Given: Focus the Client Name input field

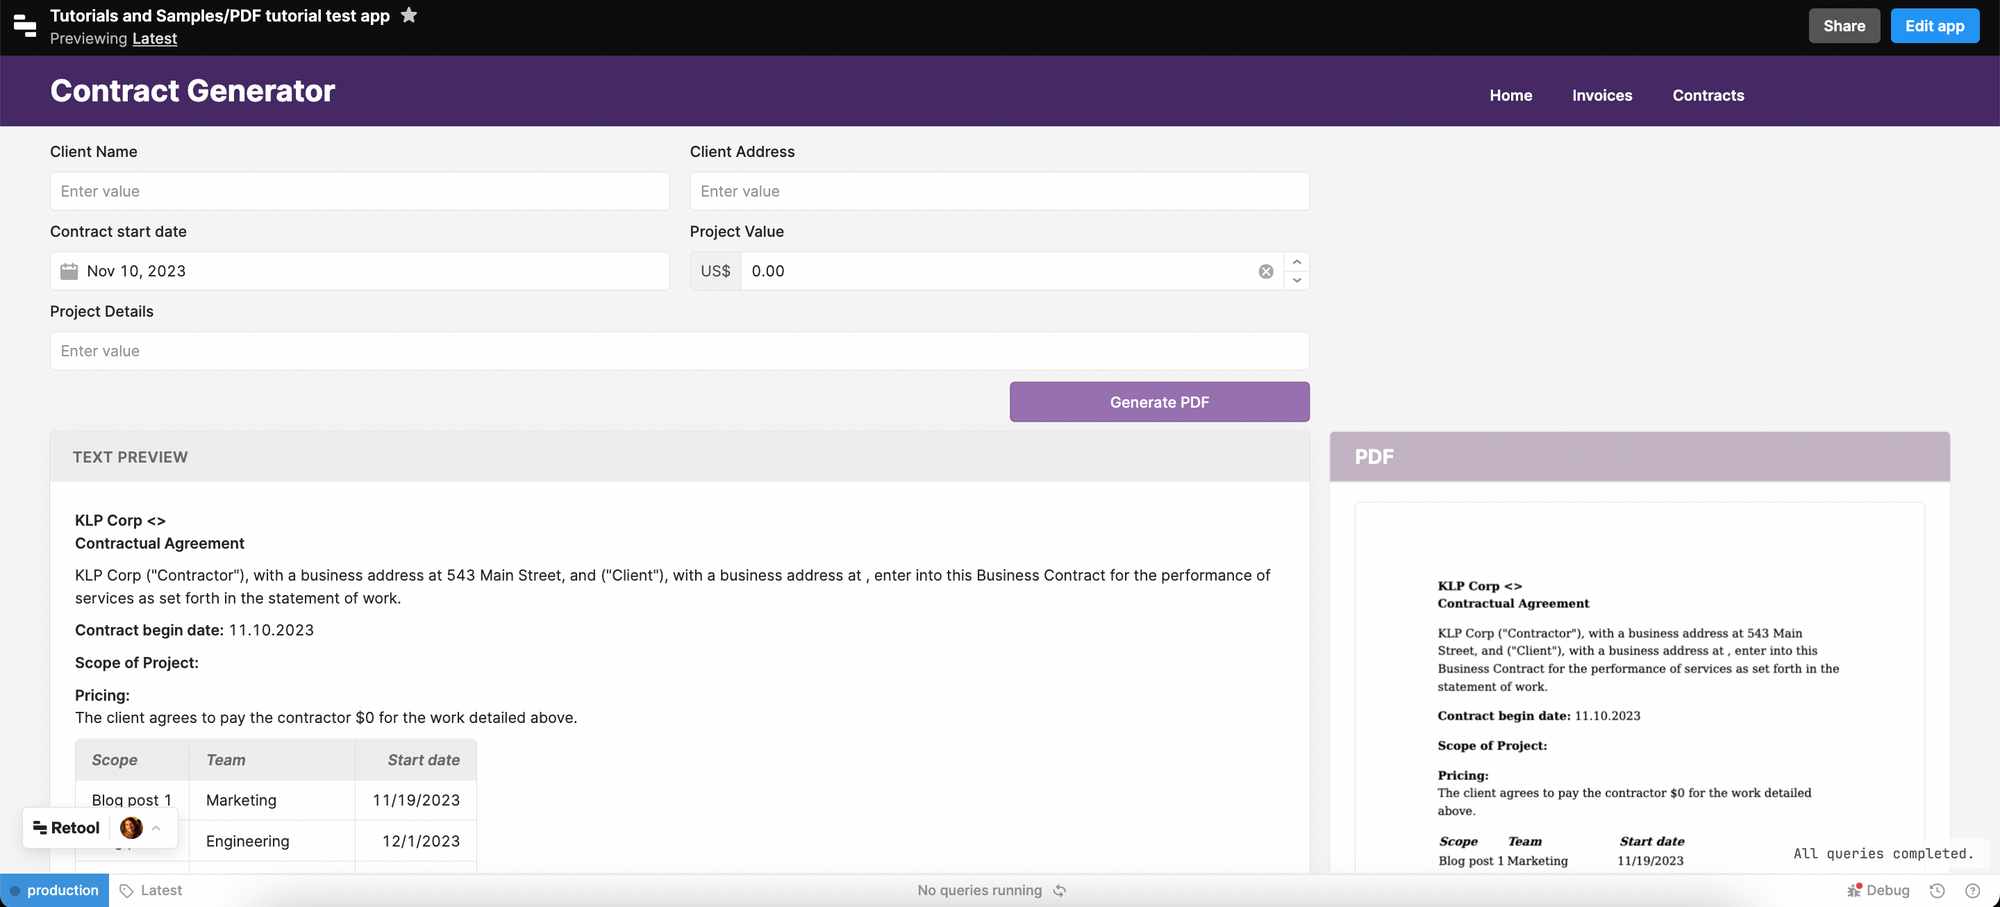Looking at the screenshot, I should click(x=360, y=191).
